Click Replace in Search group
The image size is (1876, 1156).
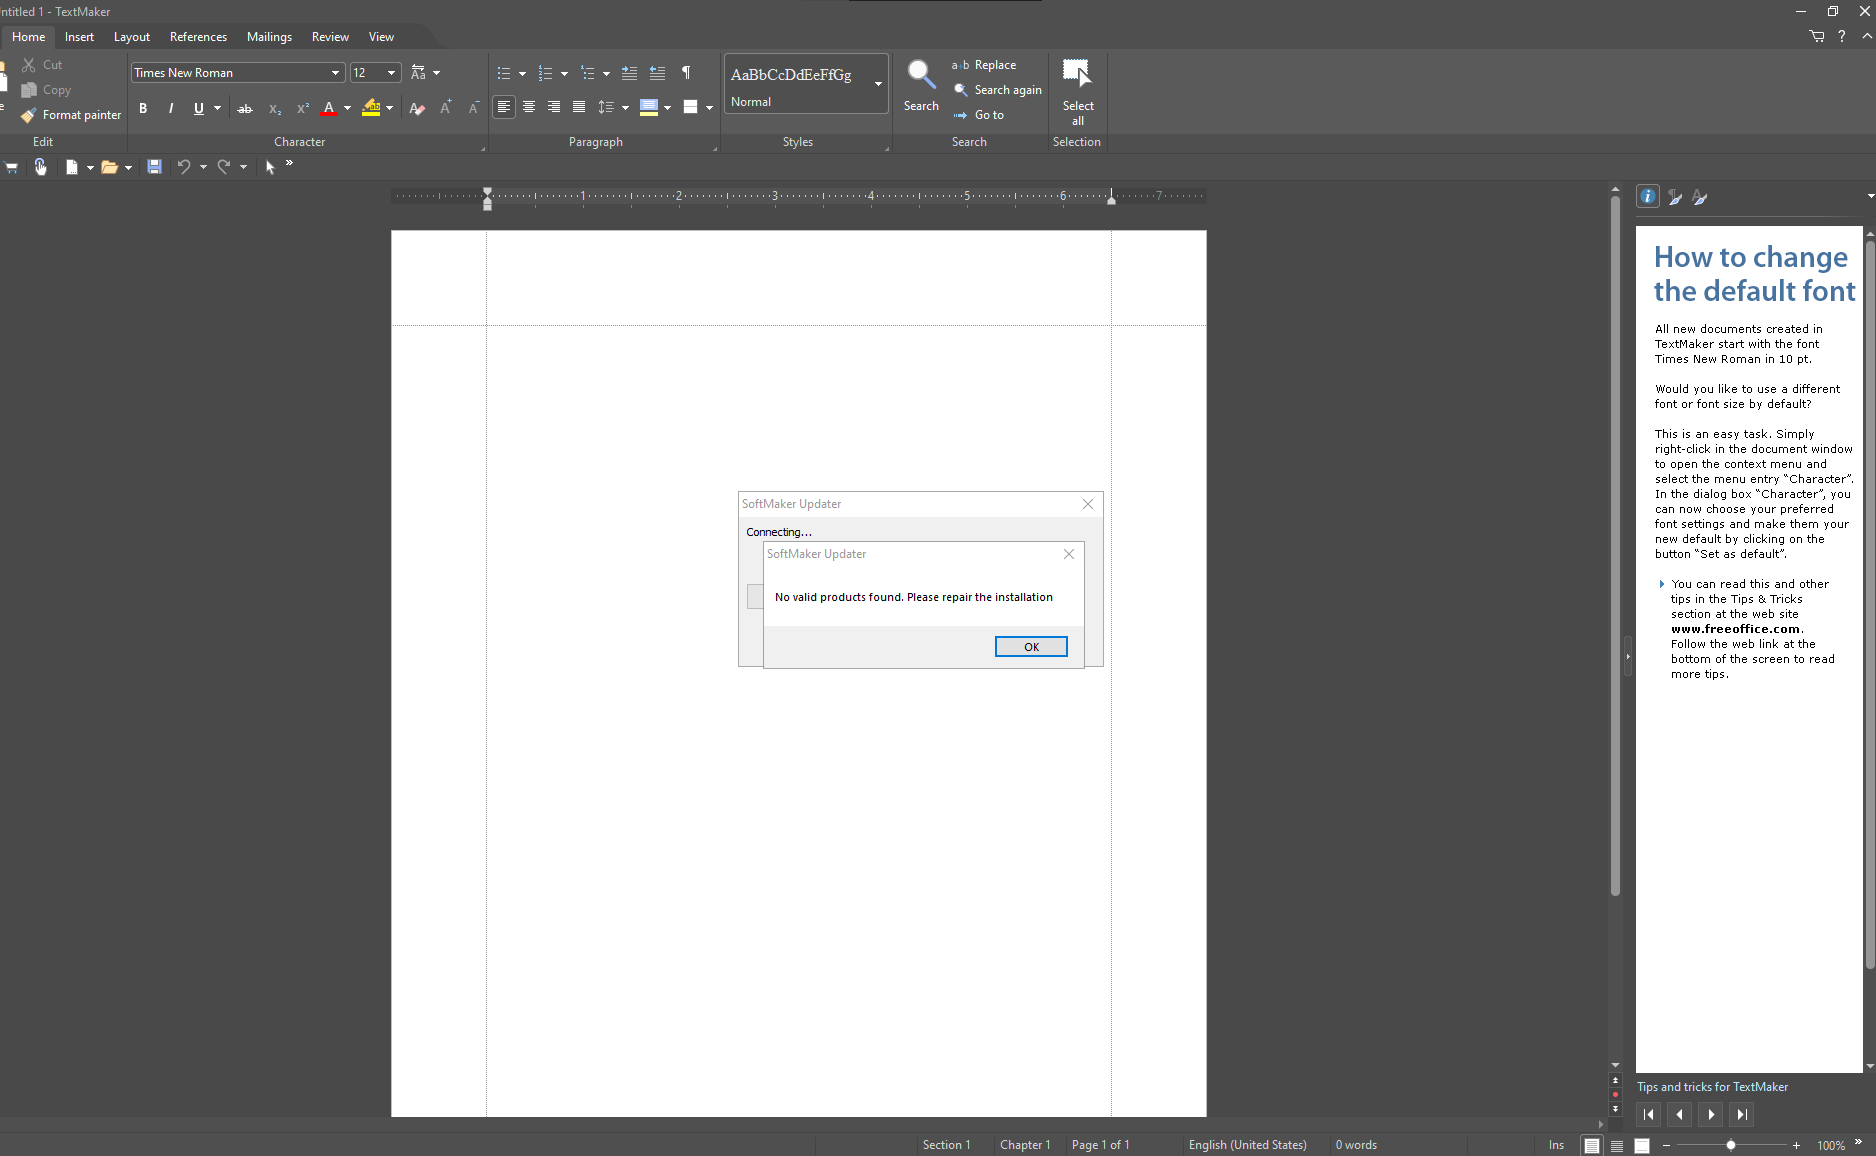985,65
